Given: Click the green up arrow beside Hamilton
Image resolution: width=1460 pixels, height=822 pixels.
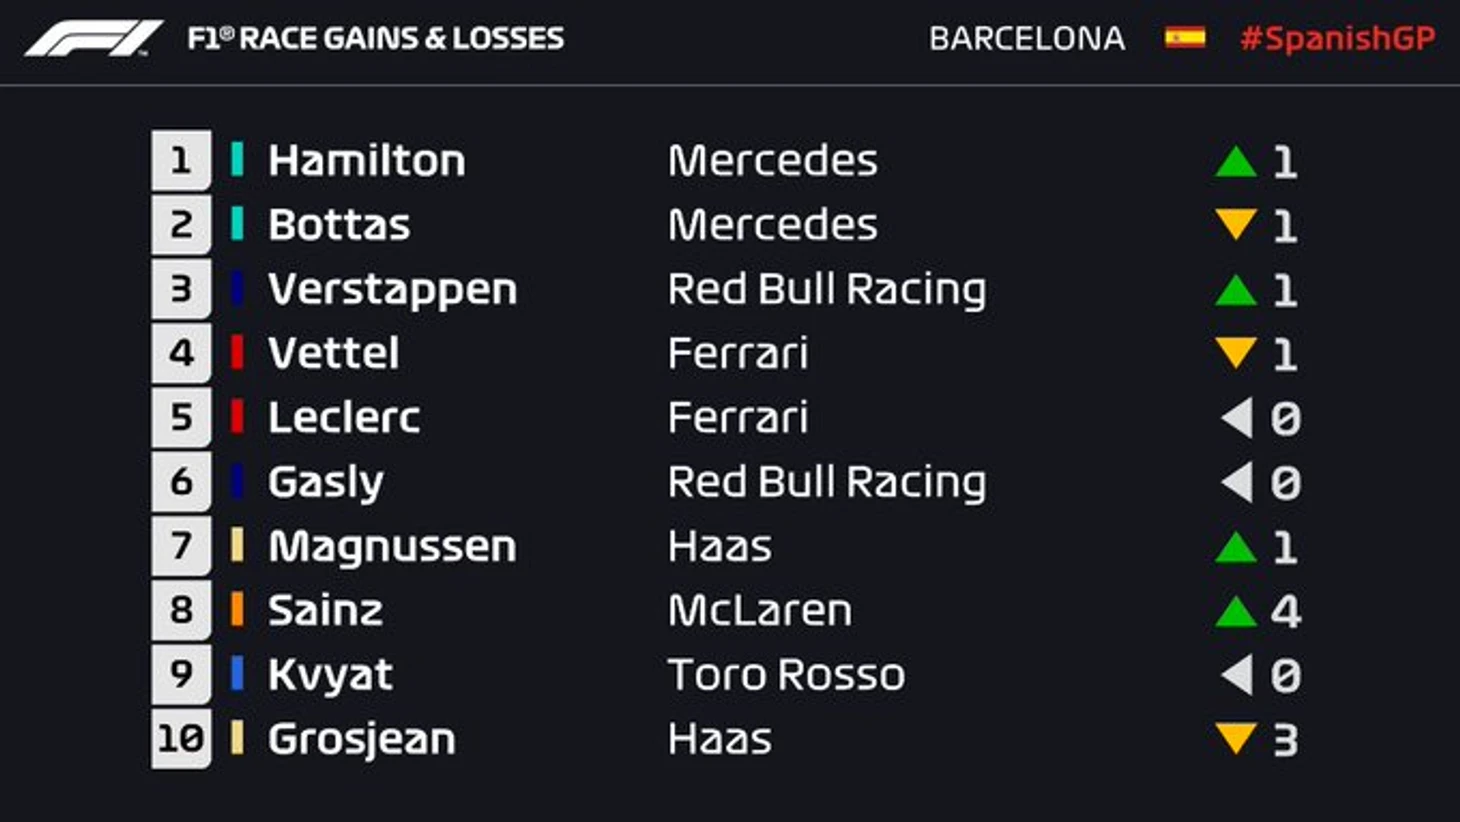Looking at the screenshot, I should click(x=1236, y=162).
